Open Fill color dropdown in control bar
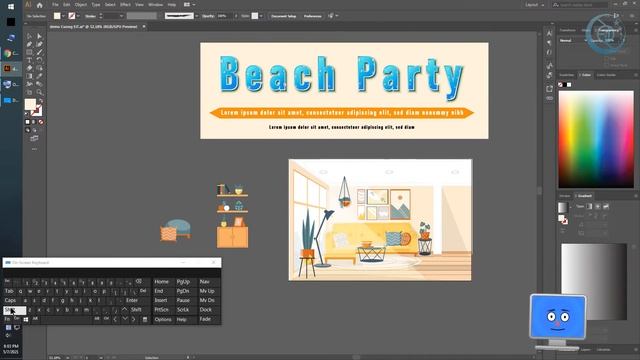 63,16
